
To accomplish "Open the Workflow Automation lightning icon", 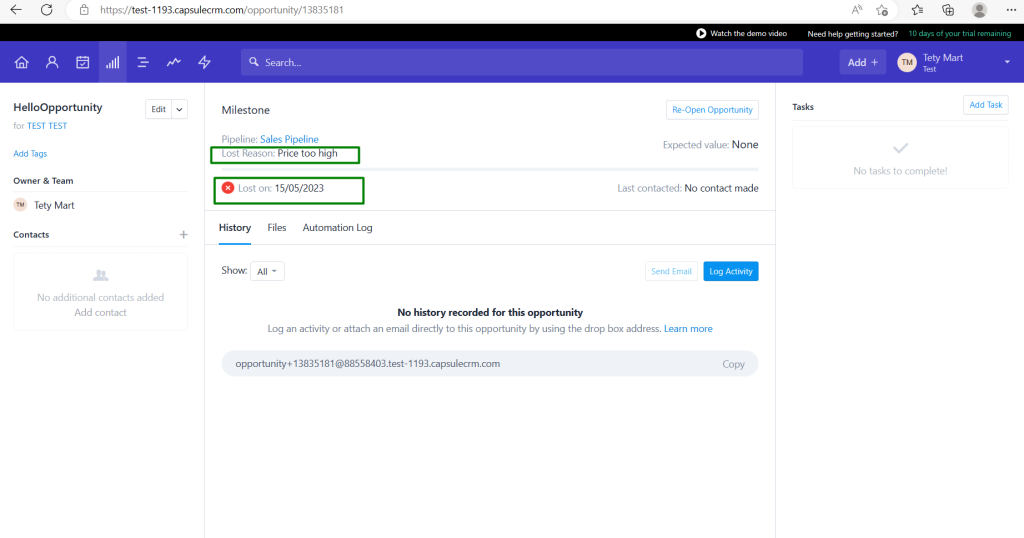I will pos(204,62).
